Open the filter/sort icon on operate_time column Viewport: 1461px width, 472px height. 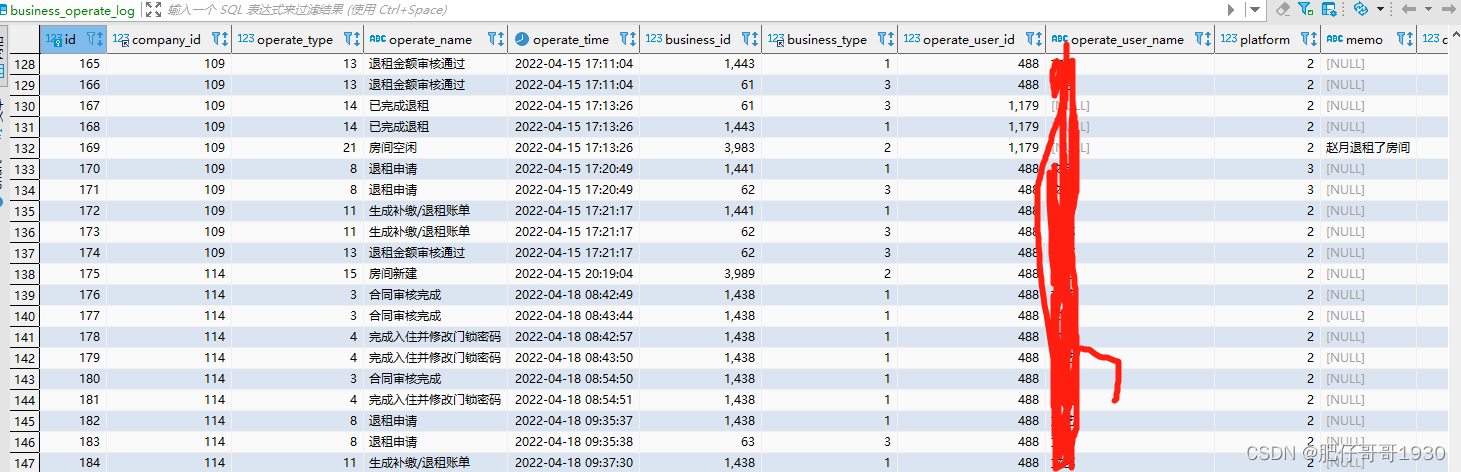[627, 39]
